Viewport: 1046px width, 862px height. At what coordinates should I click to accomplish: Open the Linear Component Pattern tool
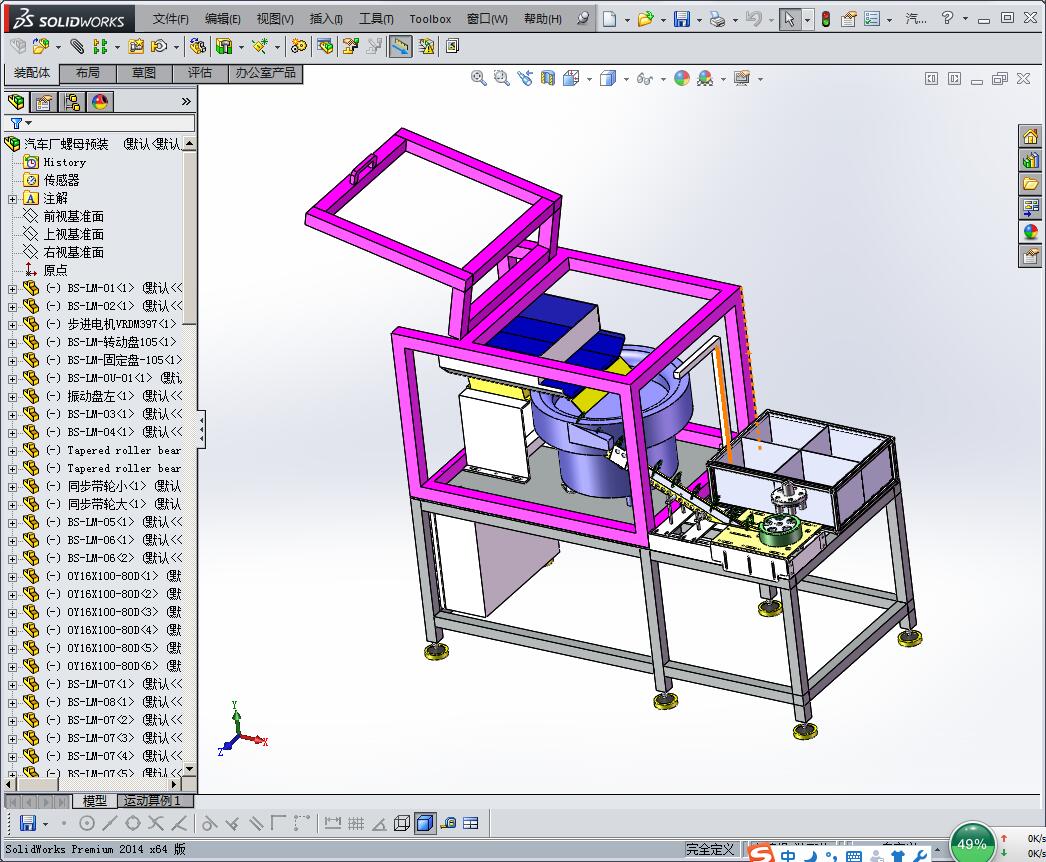(x=100, y=46)
